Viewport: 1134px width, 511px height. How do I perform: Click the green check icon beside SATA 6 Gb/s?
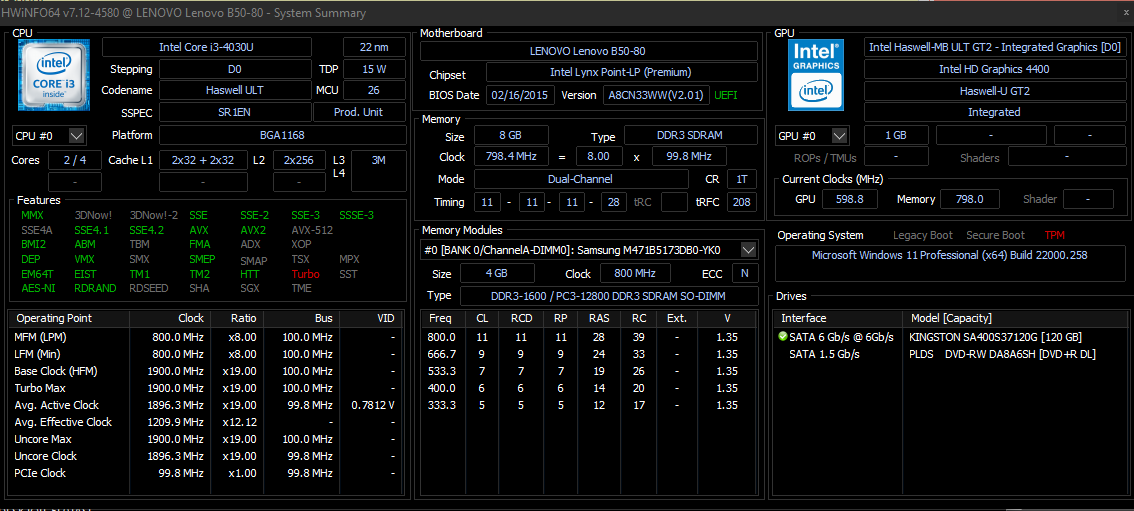(x=782, y=337)
